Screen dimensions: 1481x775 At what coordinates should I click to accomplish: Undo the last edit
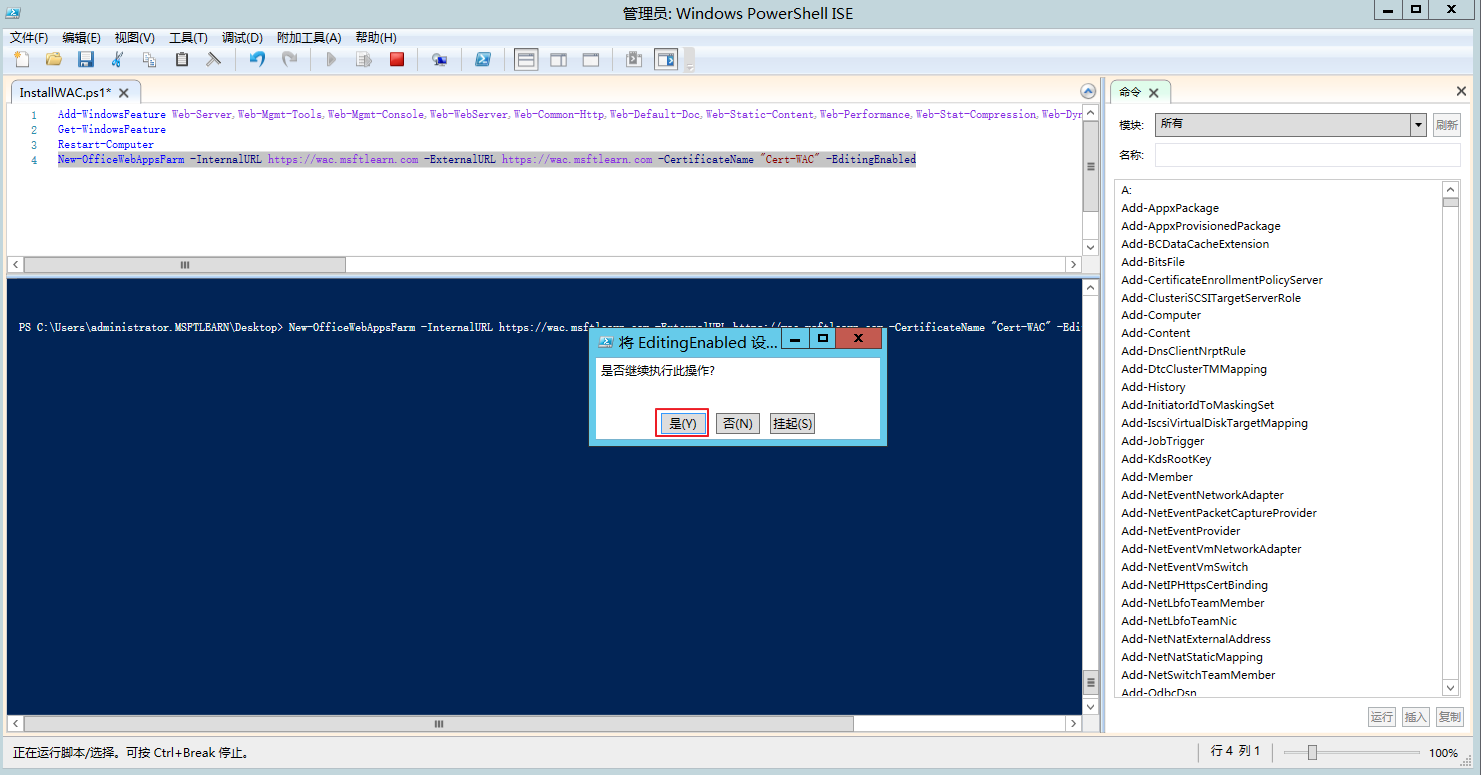257,59
